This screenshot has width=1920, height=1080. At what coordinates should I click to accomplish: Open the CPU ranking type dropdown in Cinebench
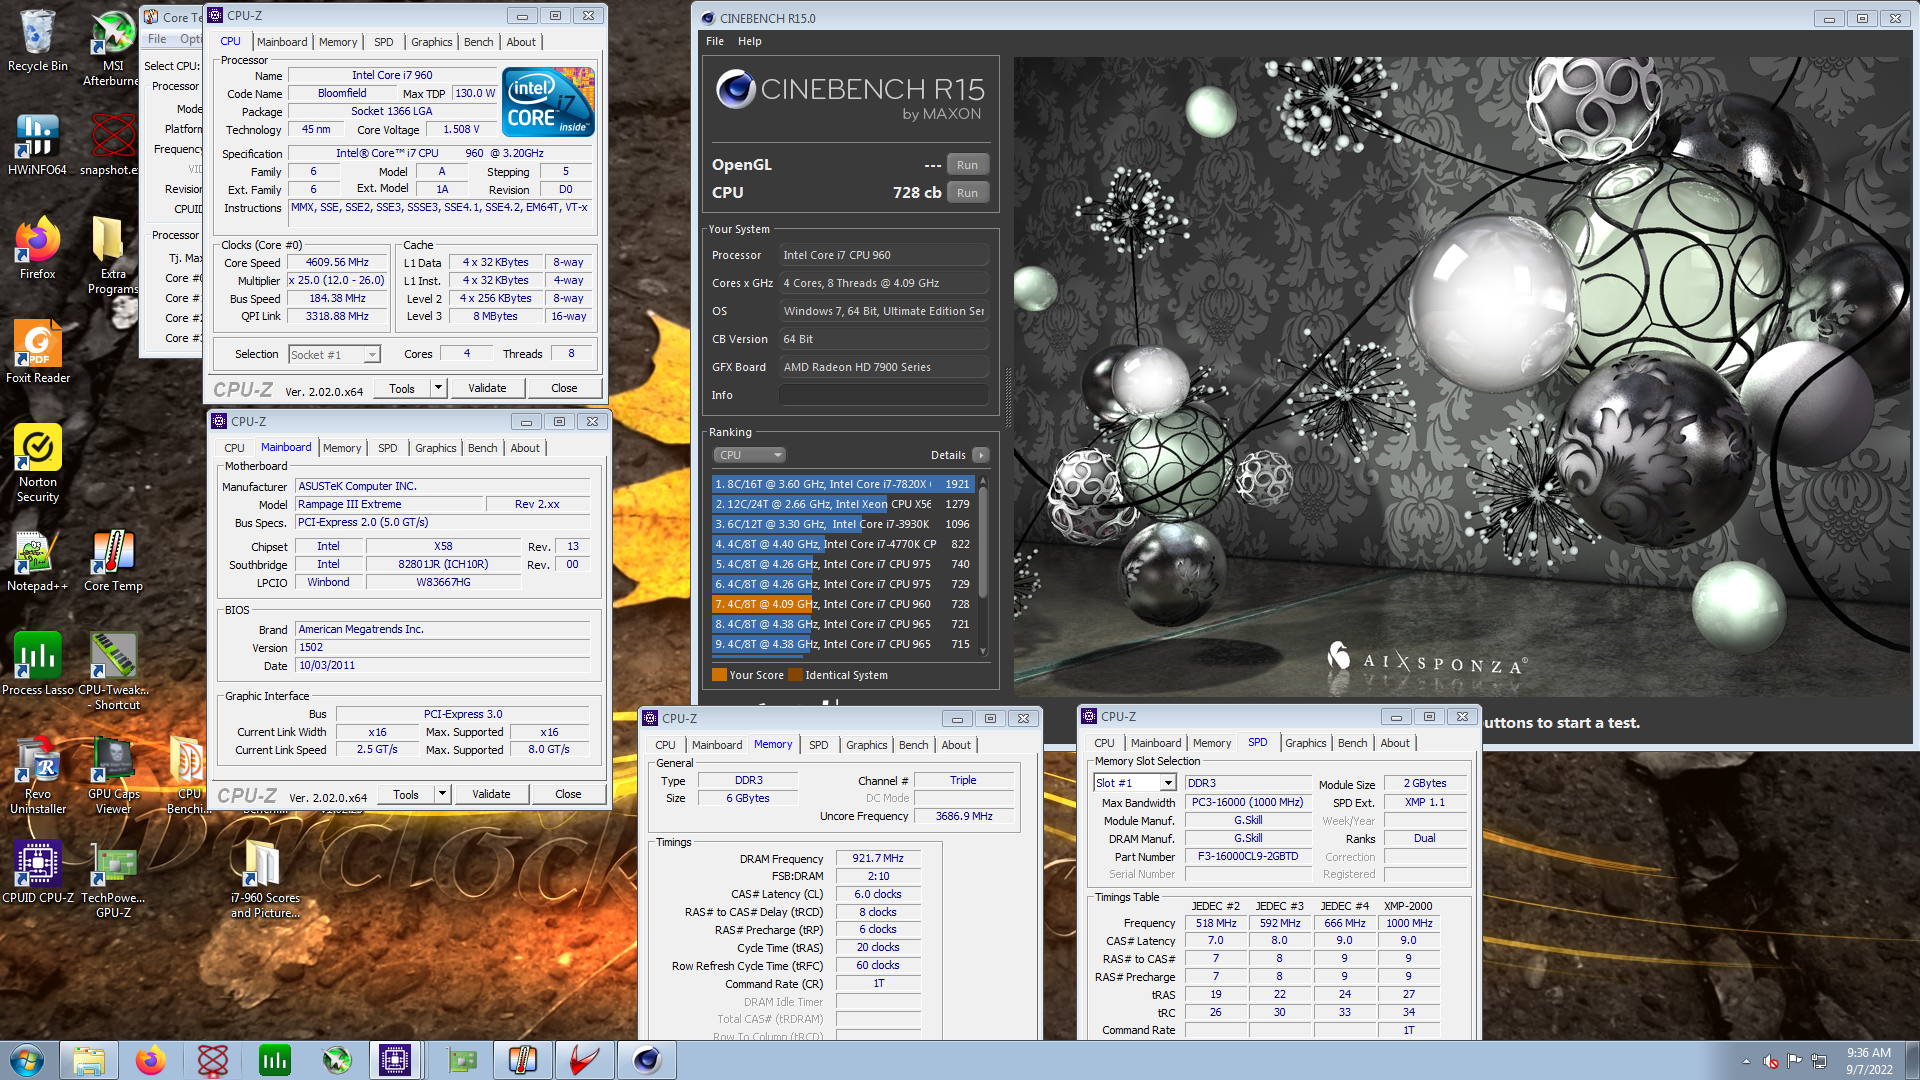[x=749, y=455]
